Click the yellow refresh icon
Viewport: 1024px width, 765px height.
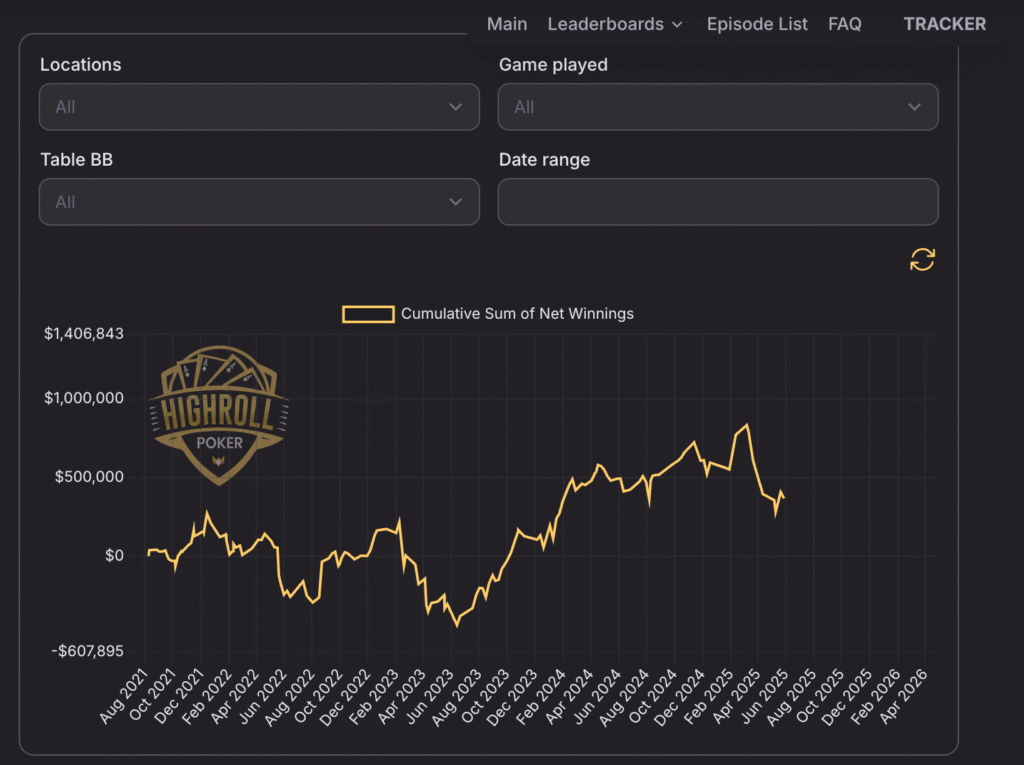922,259
